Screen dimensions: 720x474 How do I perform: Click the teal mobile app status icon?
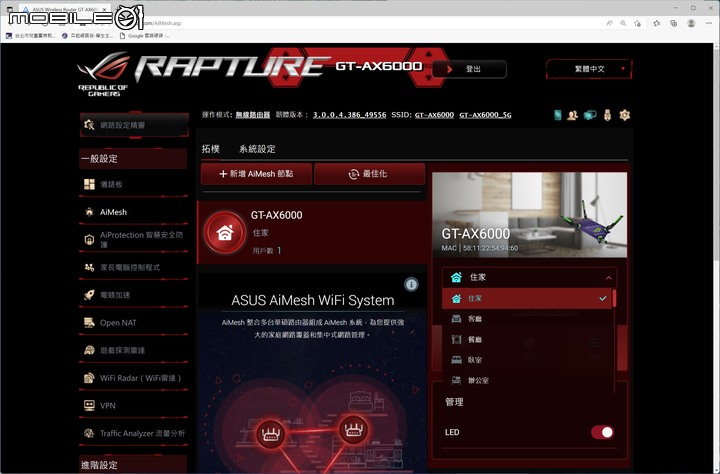click(x=557, y=115)
